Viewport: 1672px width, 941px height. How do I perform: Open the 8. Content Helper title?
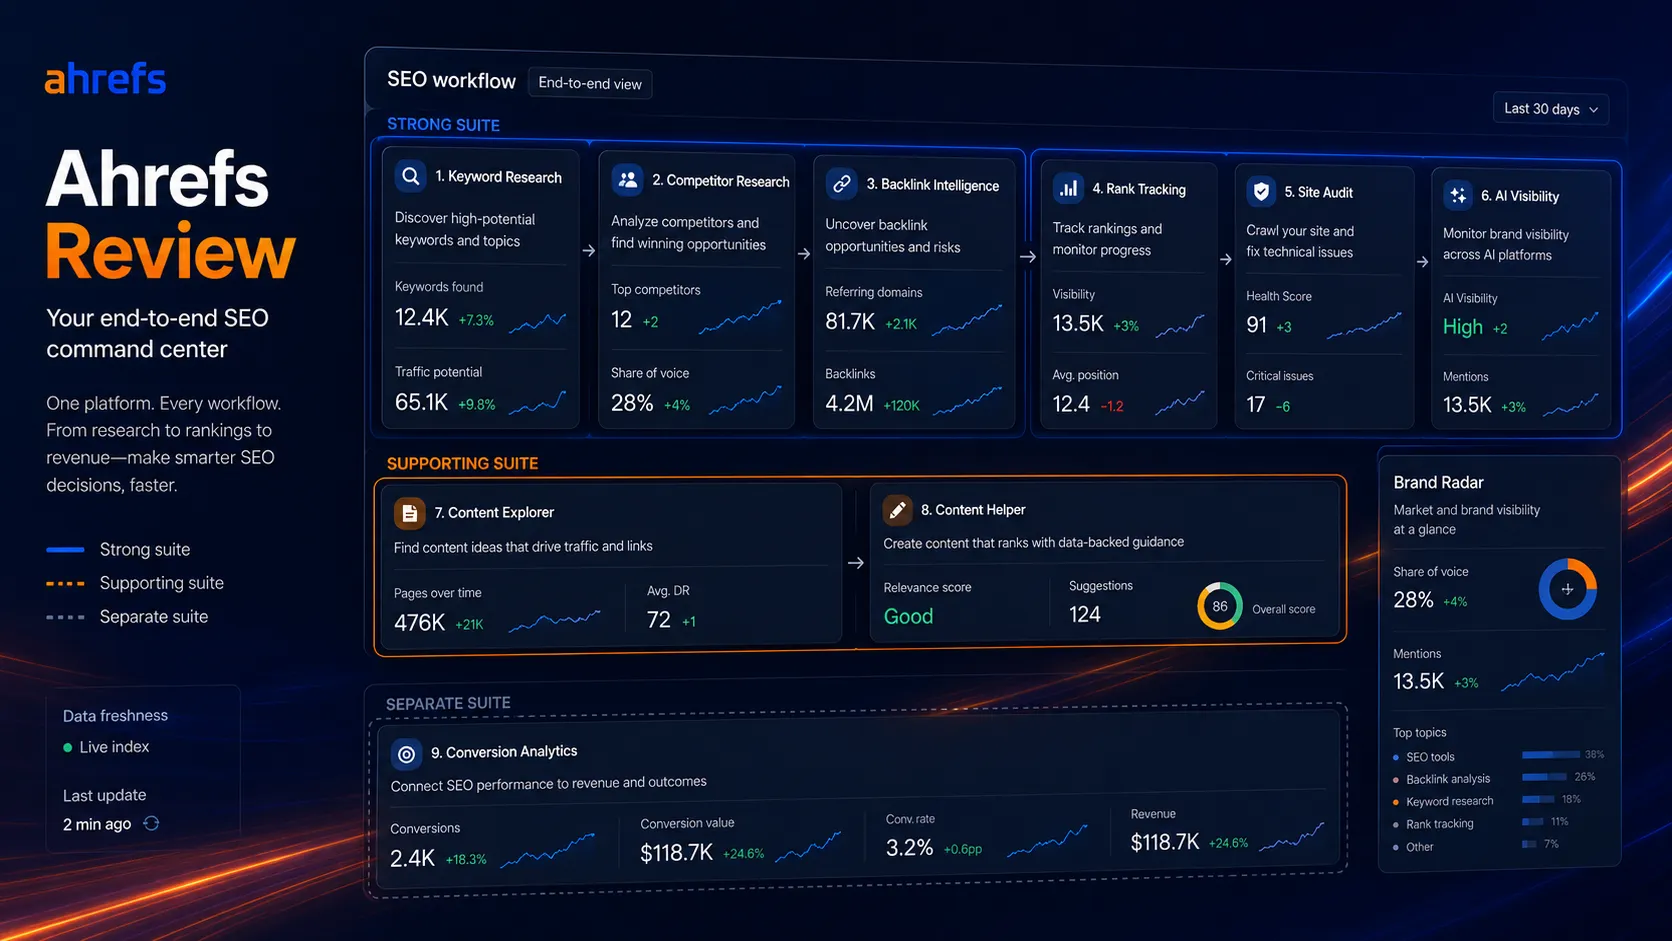pos(973,510)
